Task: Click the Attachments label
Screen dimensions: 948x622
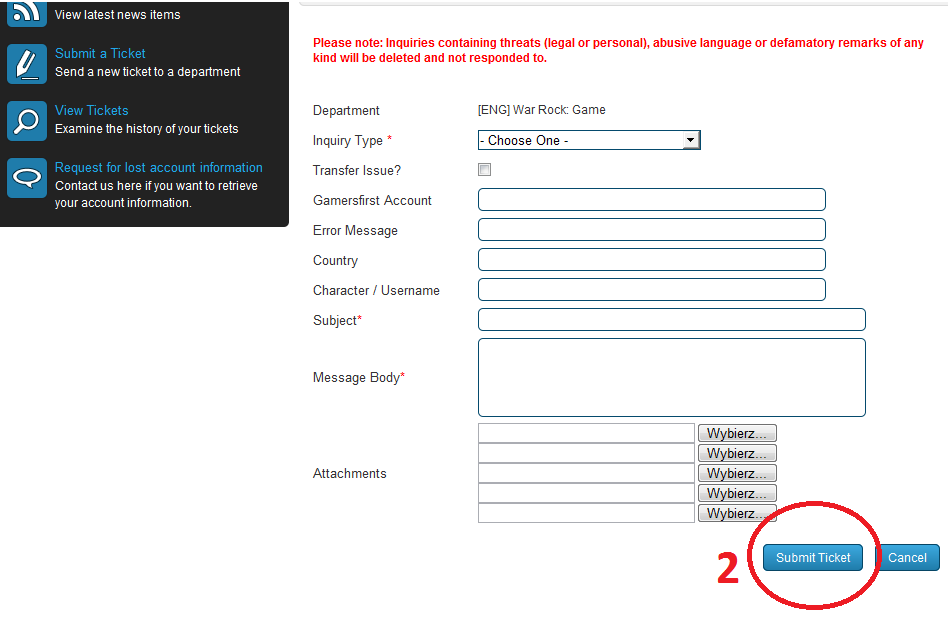Action: point(349,473)
